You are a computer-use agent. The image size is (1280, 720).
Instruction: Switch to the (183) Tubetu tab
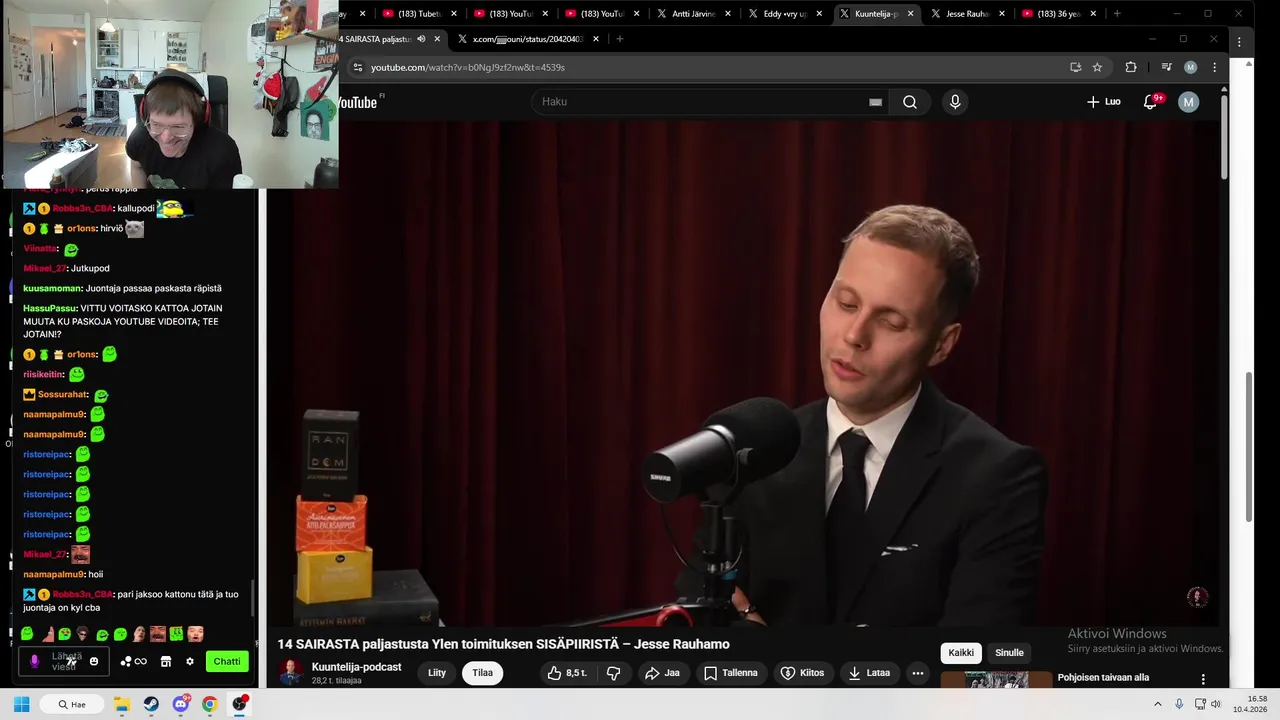418,14
